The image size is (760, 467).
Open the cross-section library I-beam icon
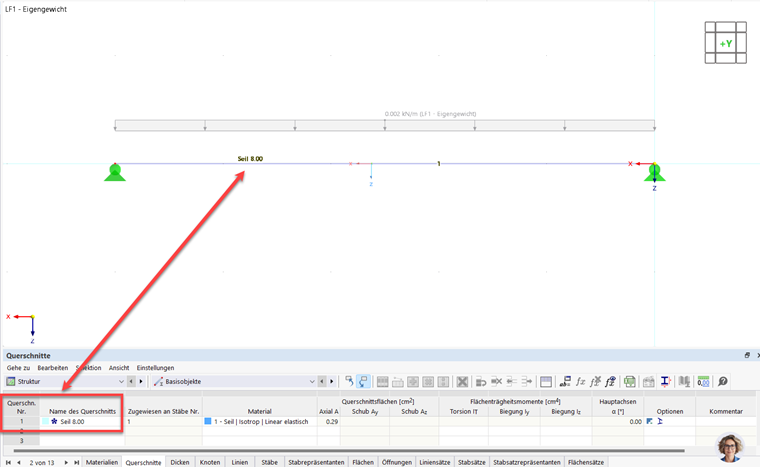click(x=665, y=382)
